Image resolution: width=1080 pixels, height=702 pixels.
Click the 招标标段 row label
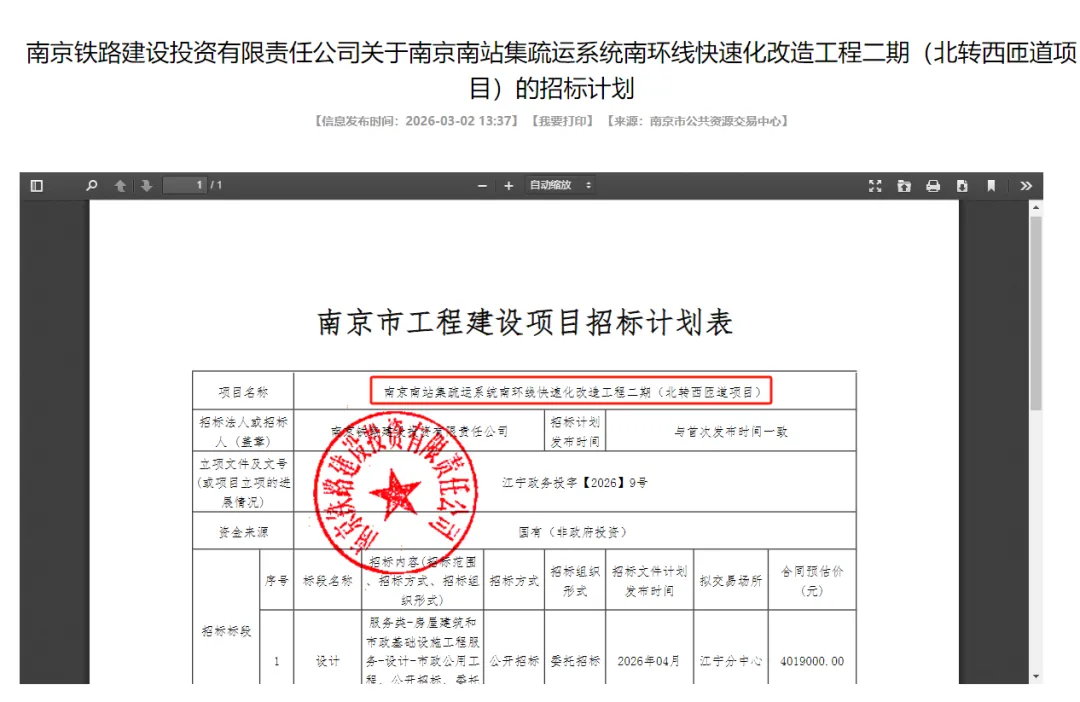pyautogui.click(x=227, y=631)
